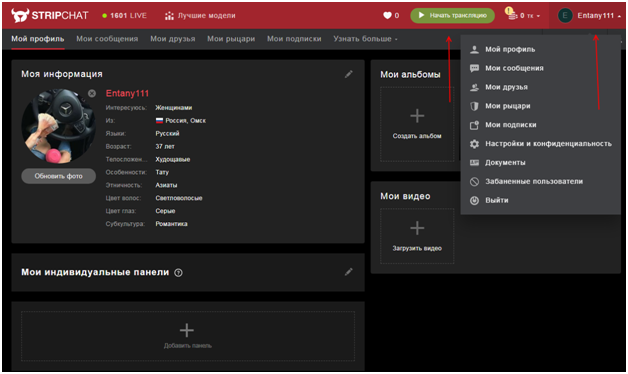Open the Мои подписки tab

(x=294, y=39)
